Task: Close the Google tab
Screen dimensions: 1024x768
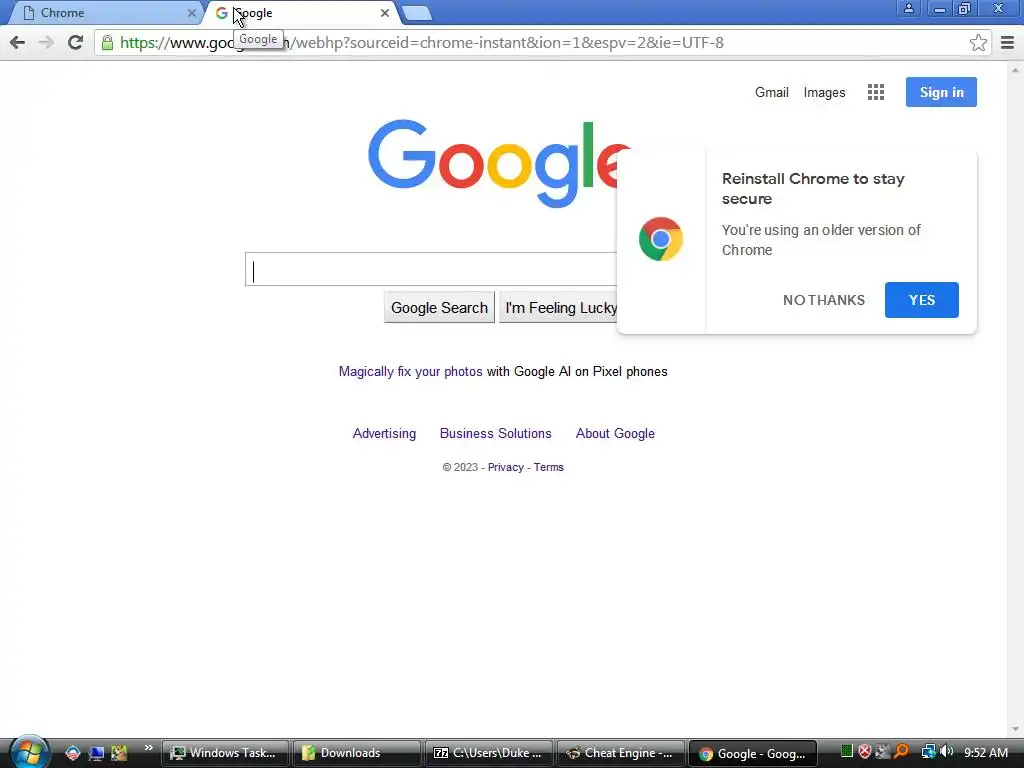Action: tap(385, 12)
